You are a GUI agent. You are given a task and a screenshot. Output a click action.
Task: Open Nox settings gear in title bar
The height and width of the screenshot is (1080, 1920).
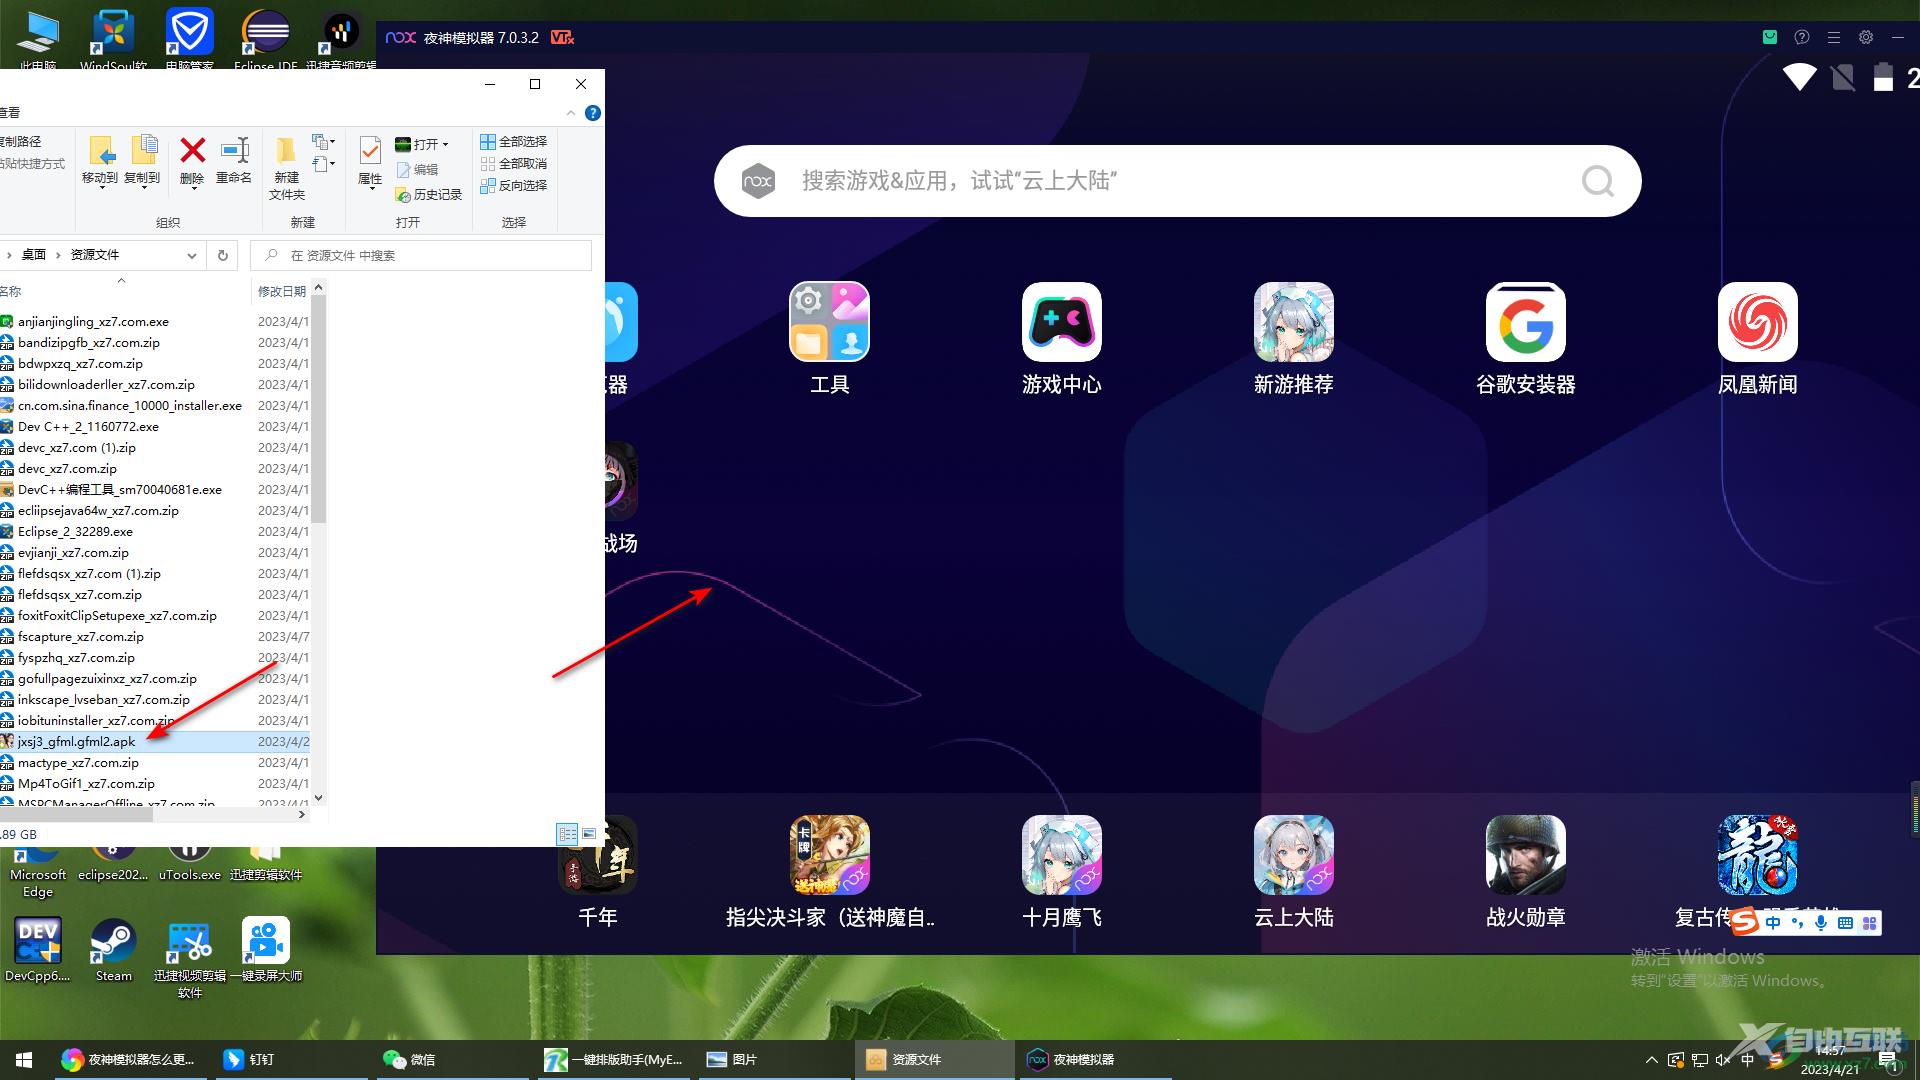(x=1865, y=37)
